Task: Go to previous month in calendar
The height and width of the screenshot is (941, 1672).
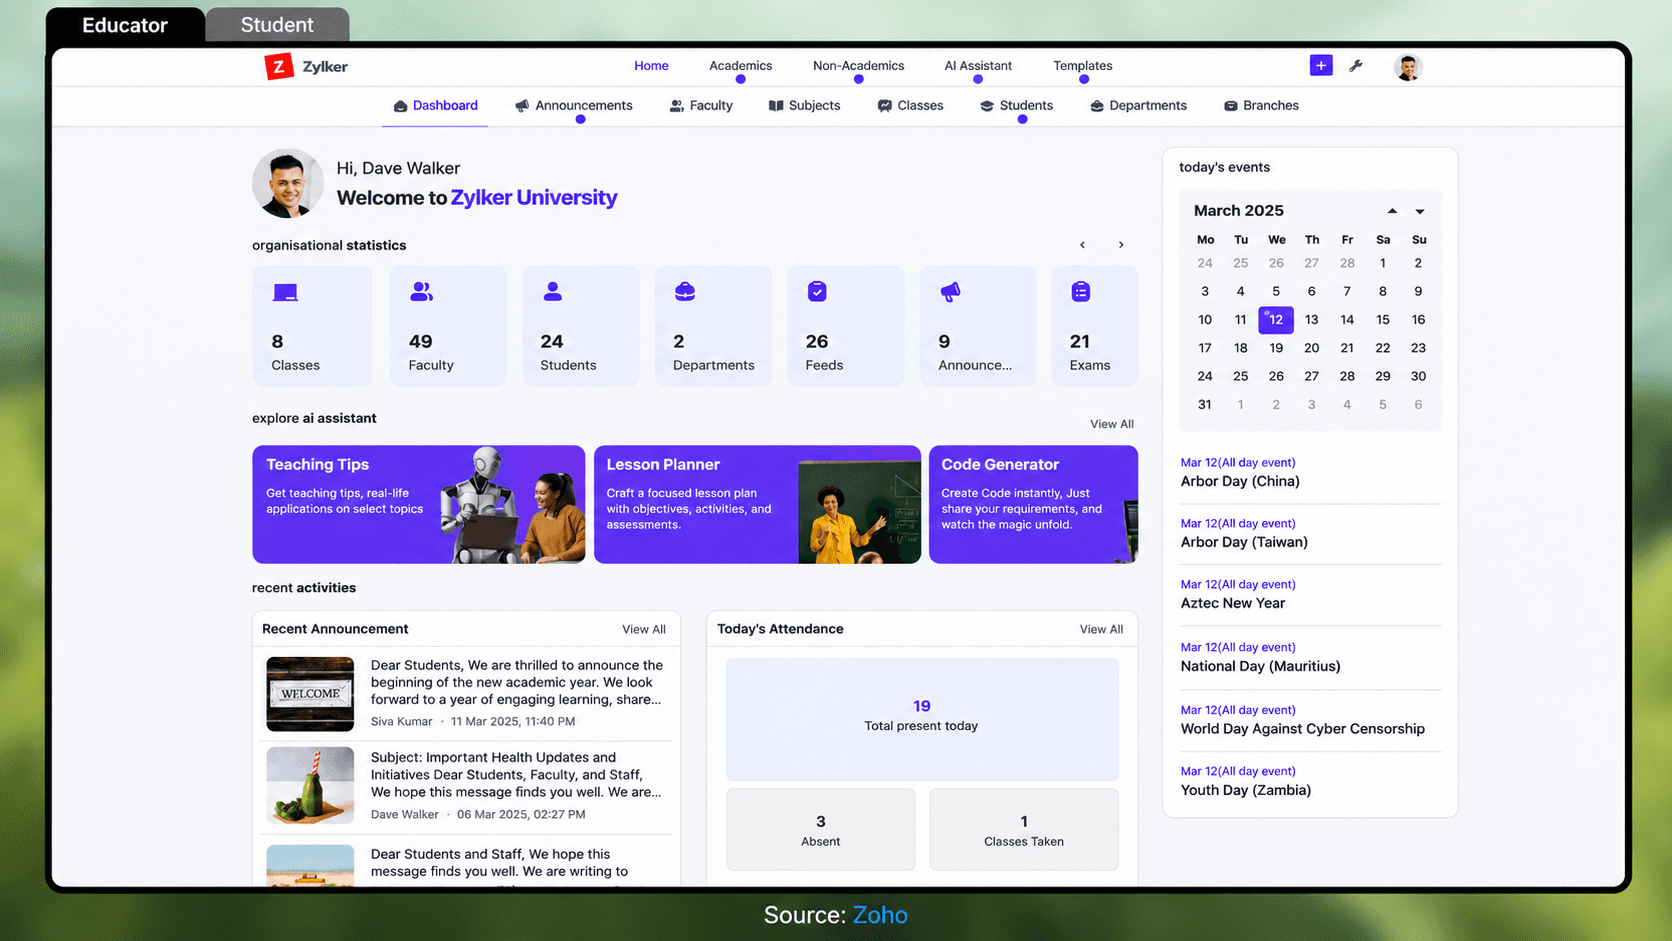Action: pyautogui.click(x=1392, y=211)
